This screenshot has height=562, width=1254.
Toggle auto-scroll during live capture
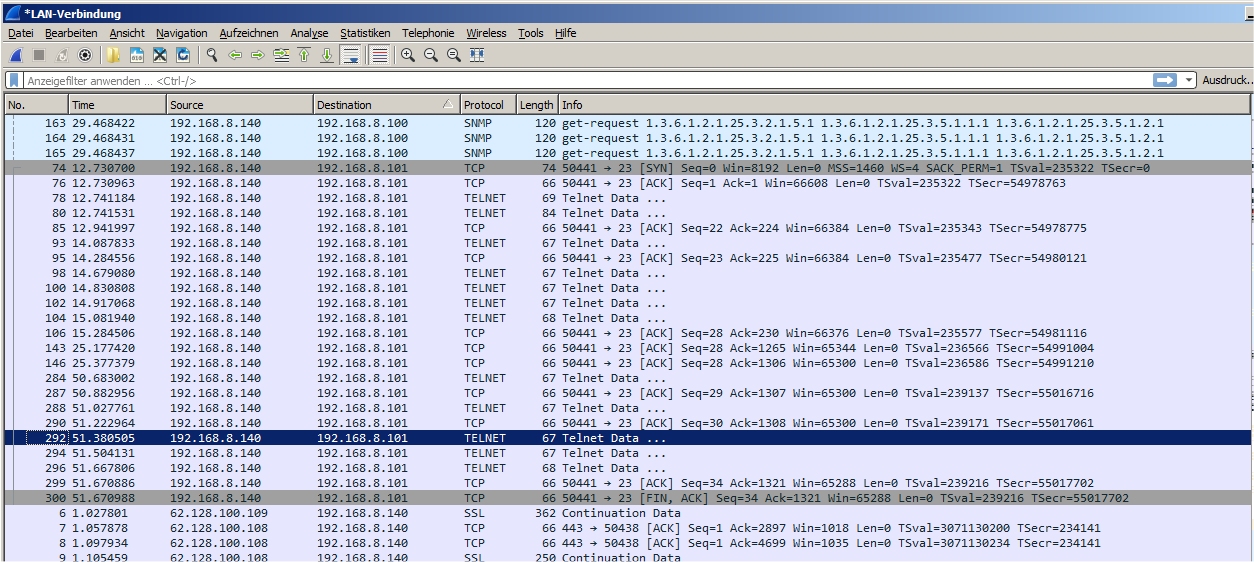(x=351, y=55)
